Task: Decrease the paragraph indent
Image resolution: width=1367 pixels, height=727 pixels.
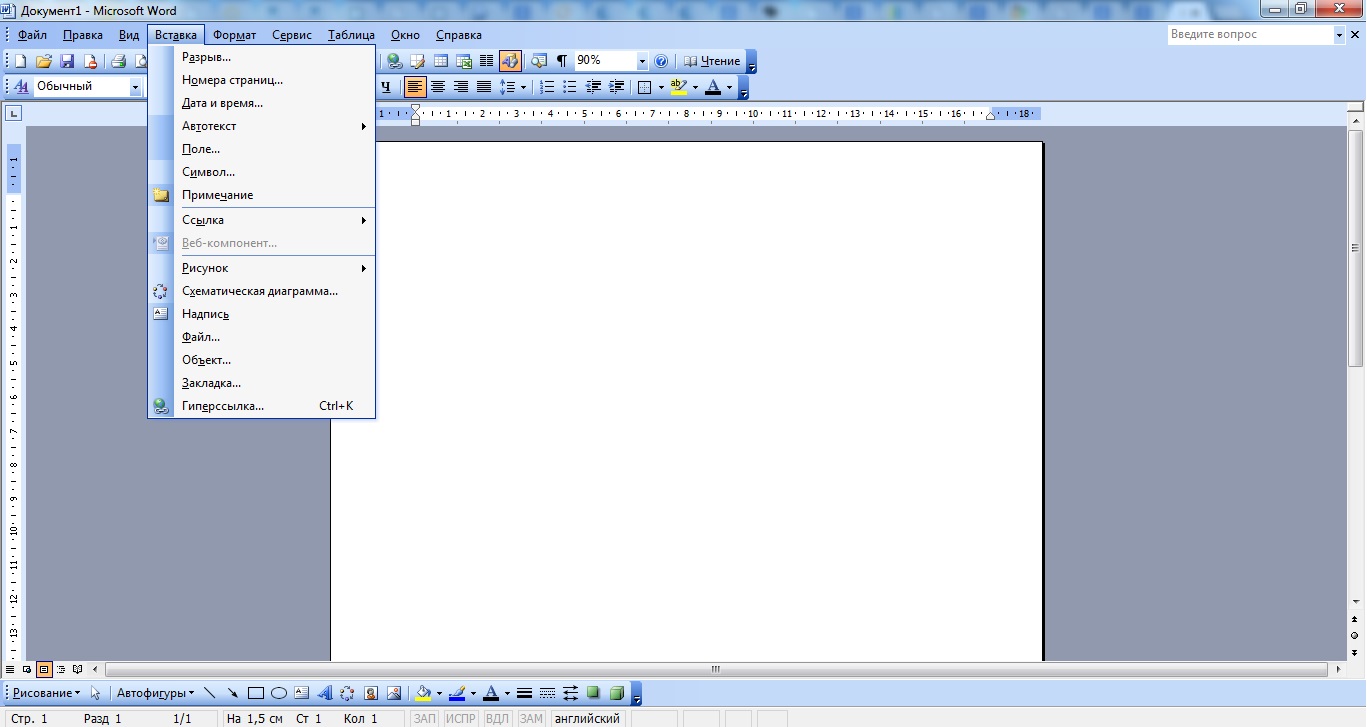Action: [x=594, y=87]
